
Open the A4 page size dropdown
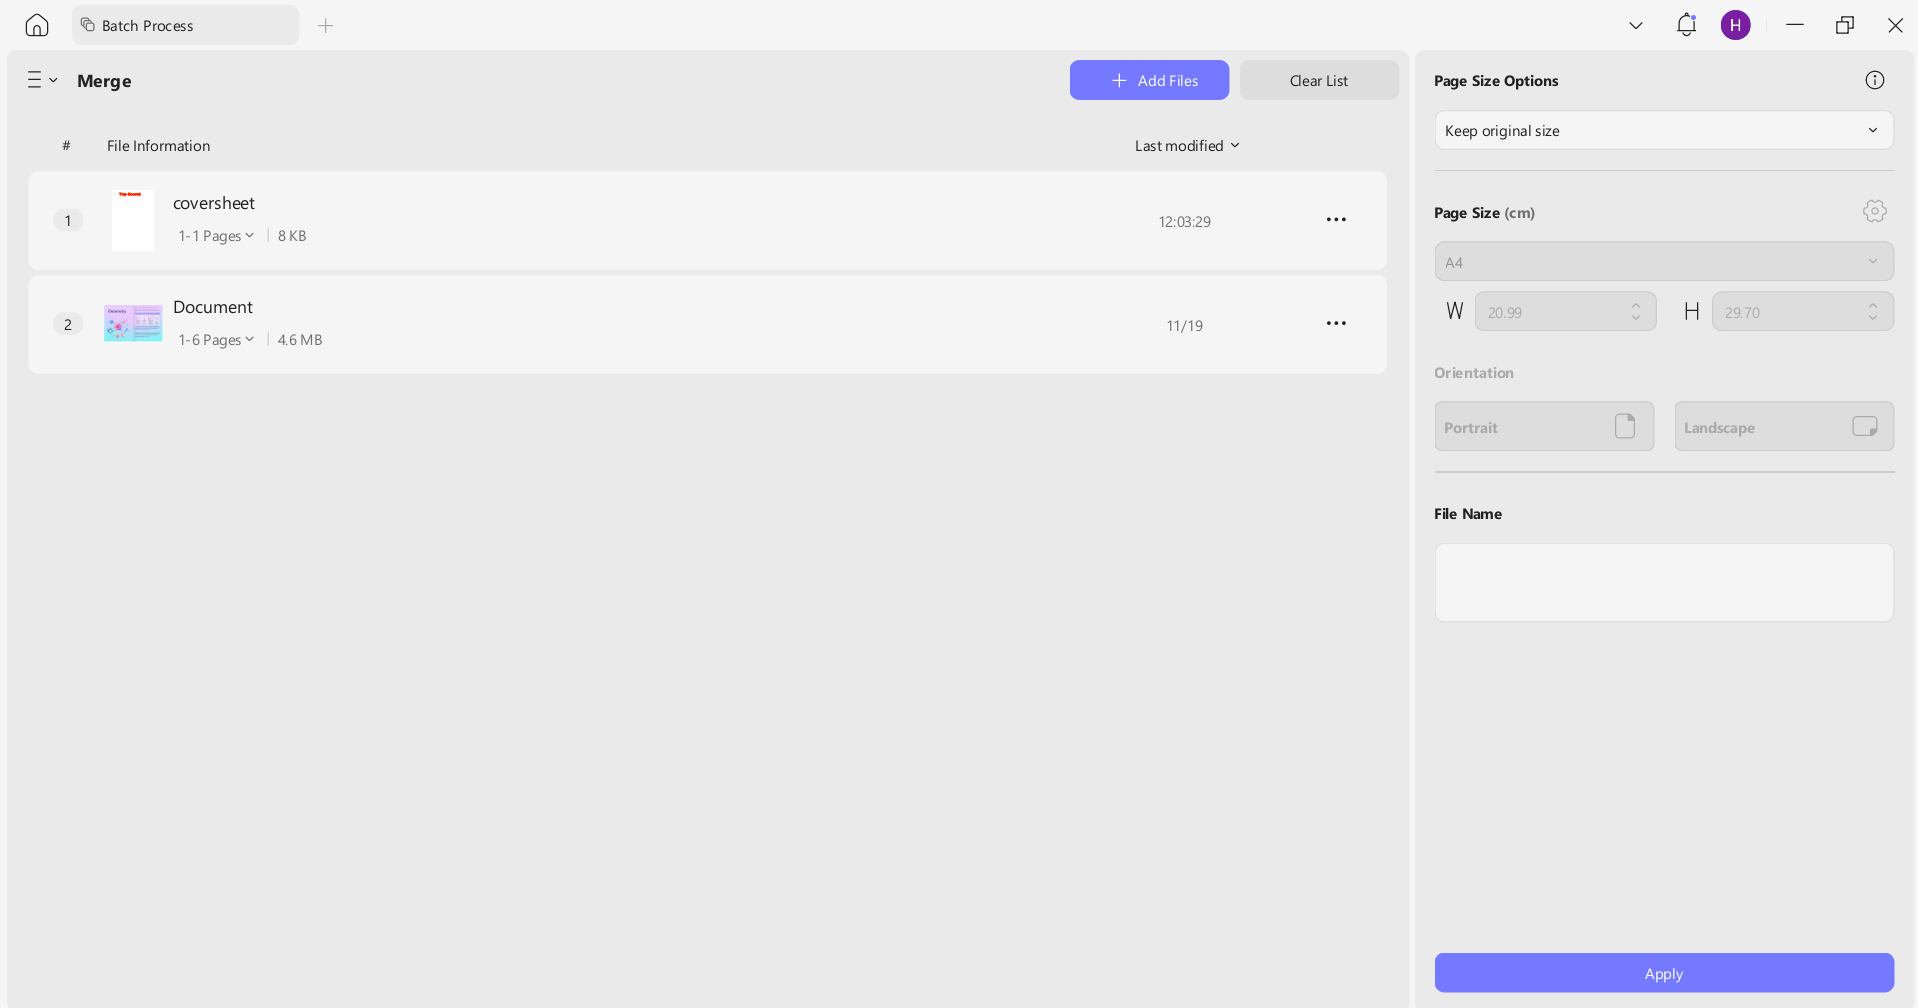(1664, 262)
